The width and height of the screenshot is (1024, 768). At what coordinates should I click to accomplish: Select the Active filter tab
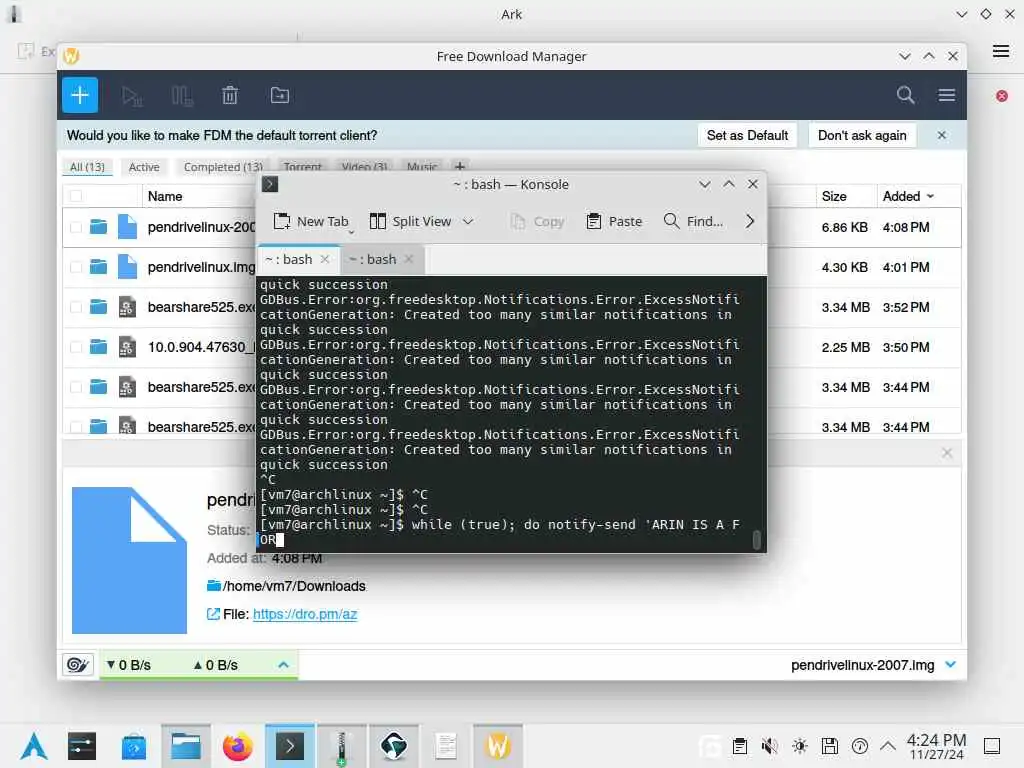tap(144, 167)
